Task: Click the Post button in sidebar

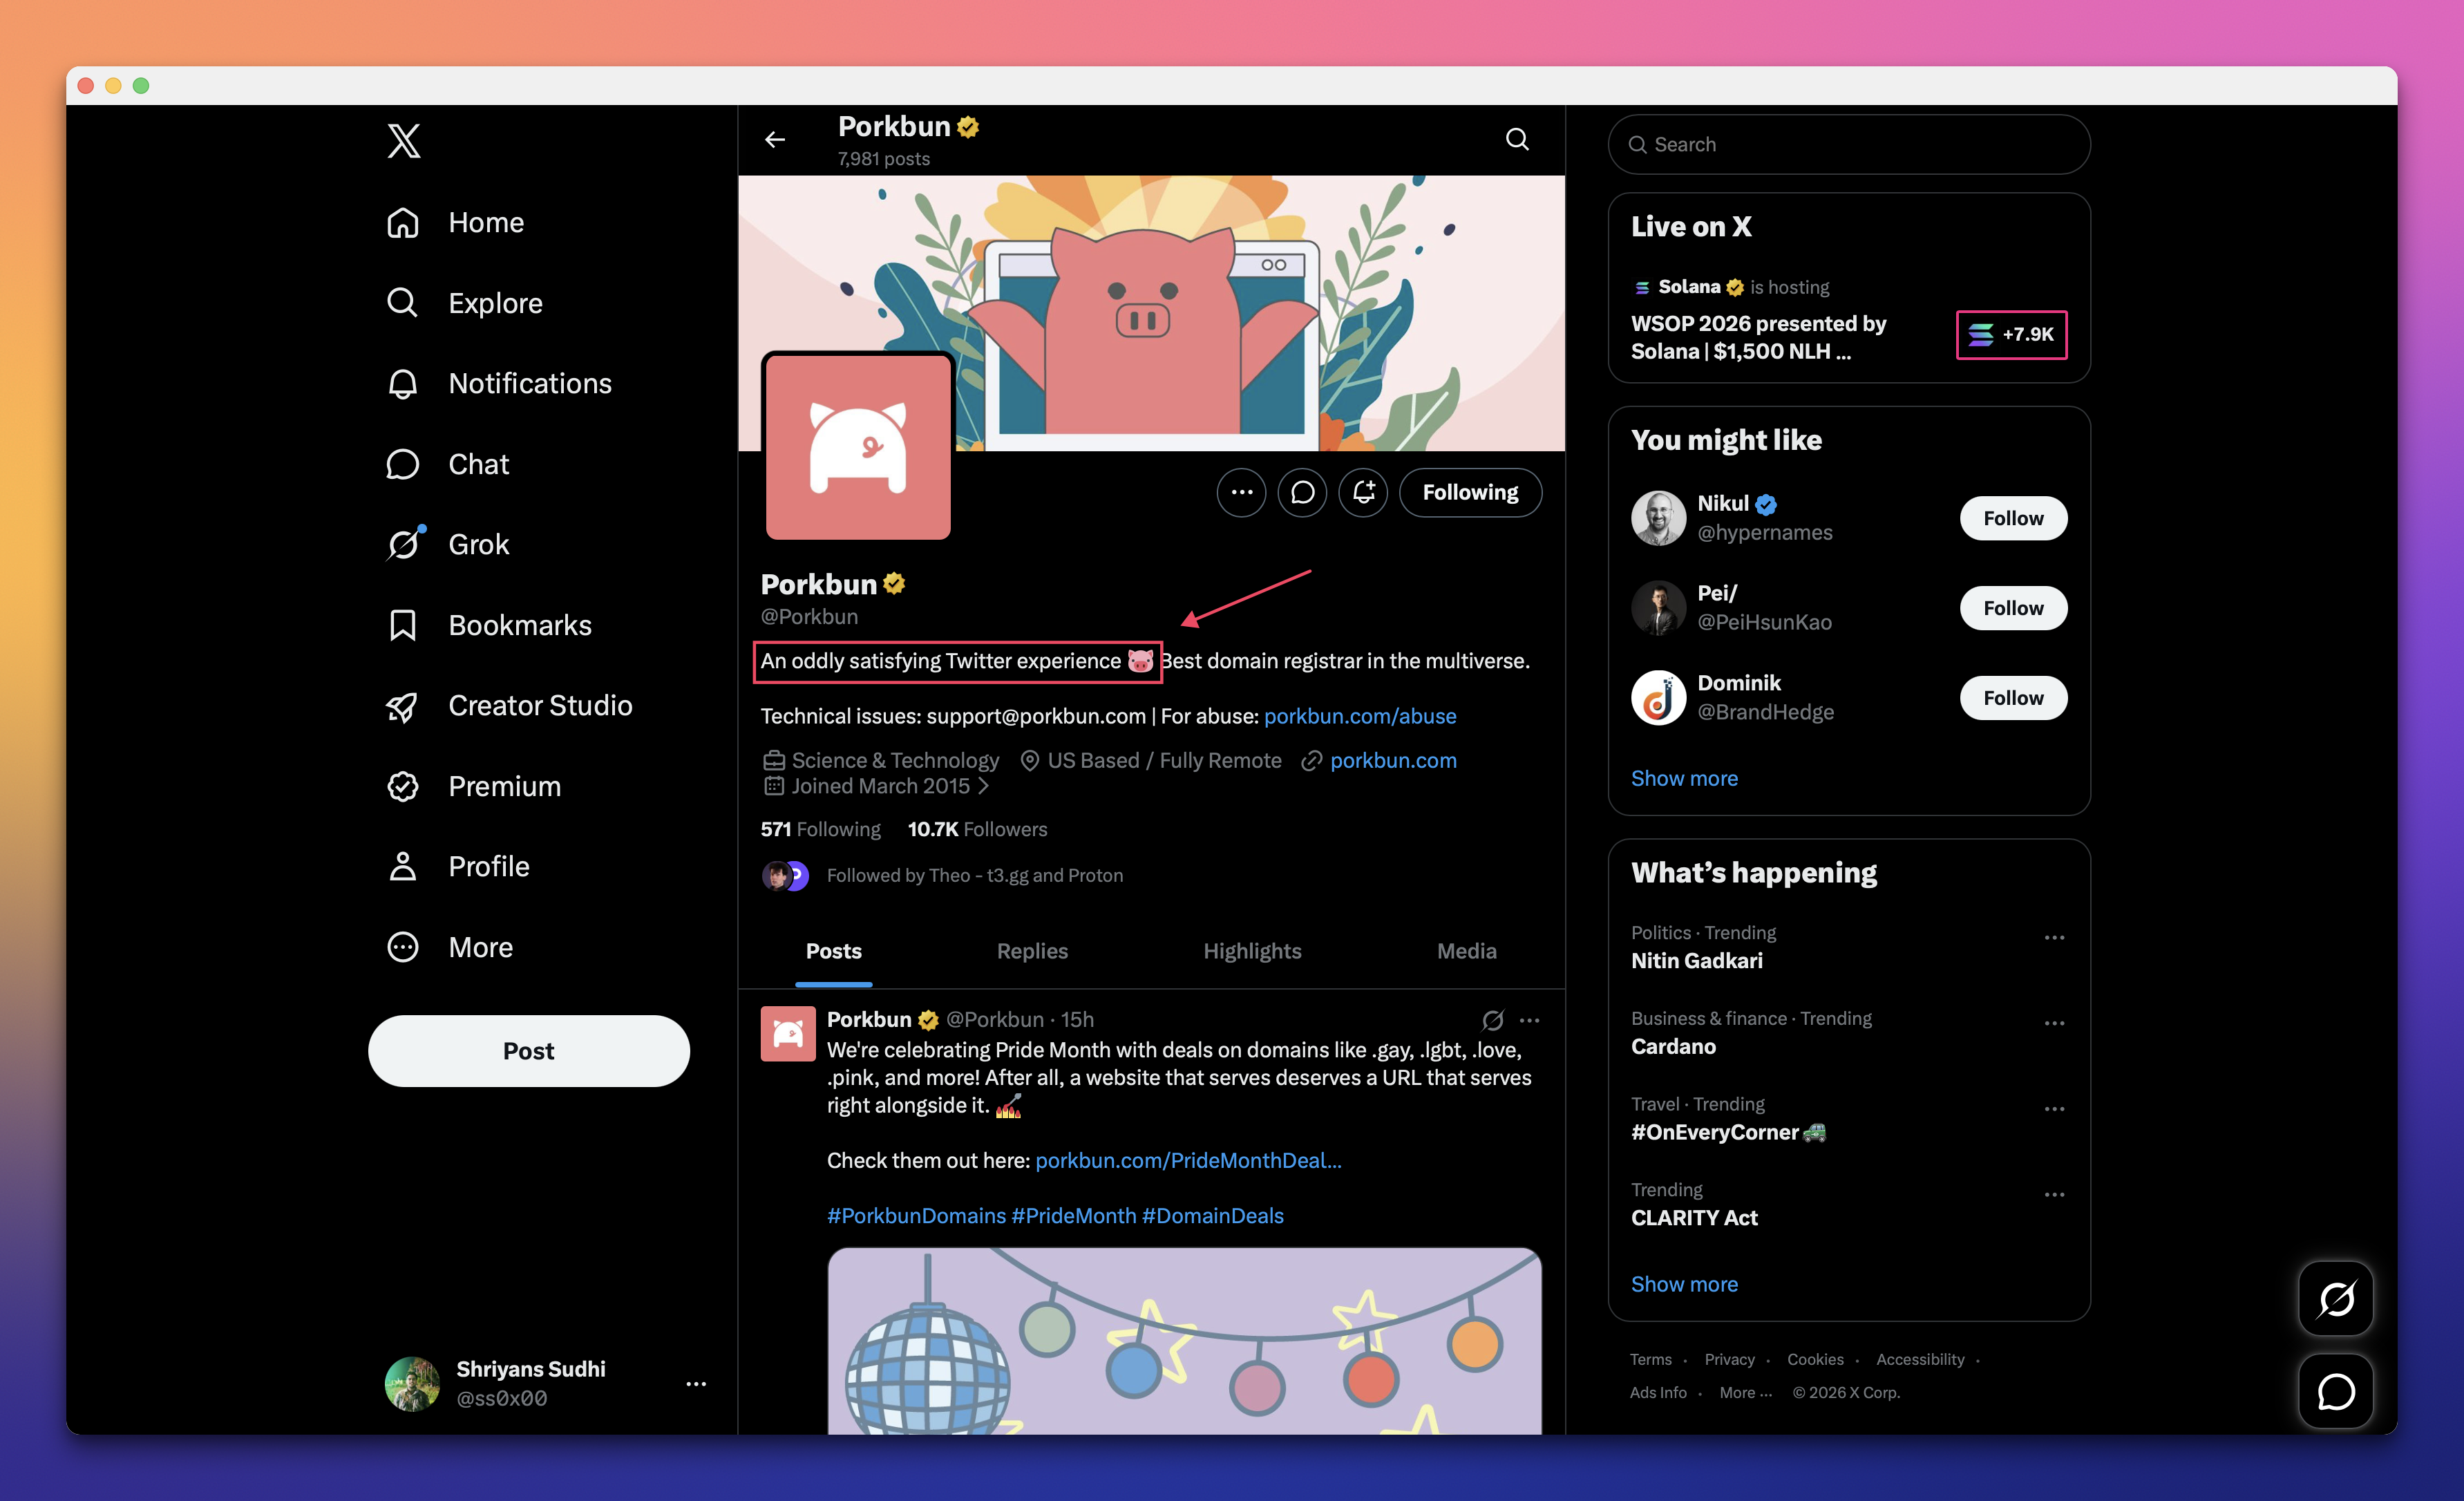Action: 528,1051
